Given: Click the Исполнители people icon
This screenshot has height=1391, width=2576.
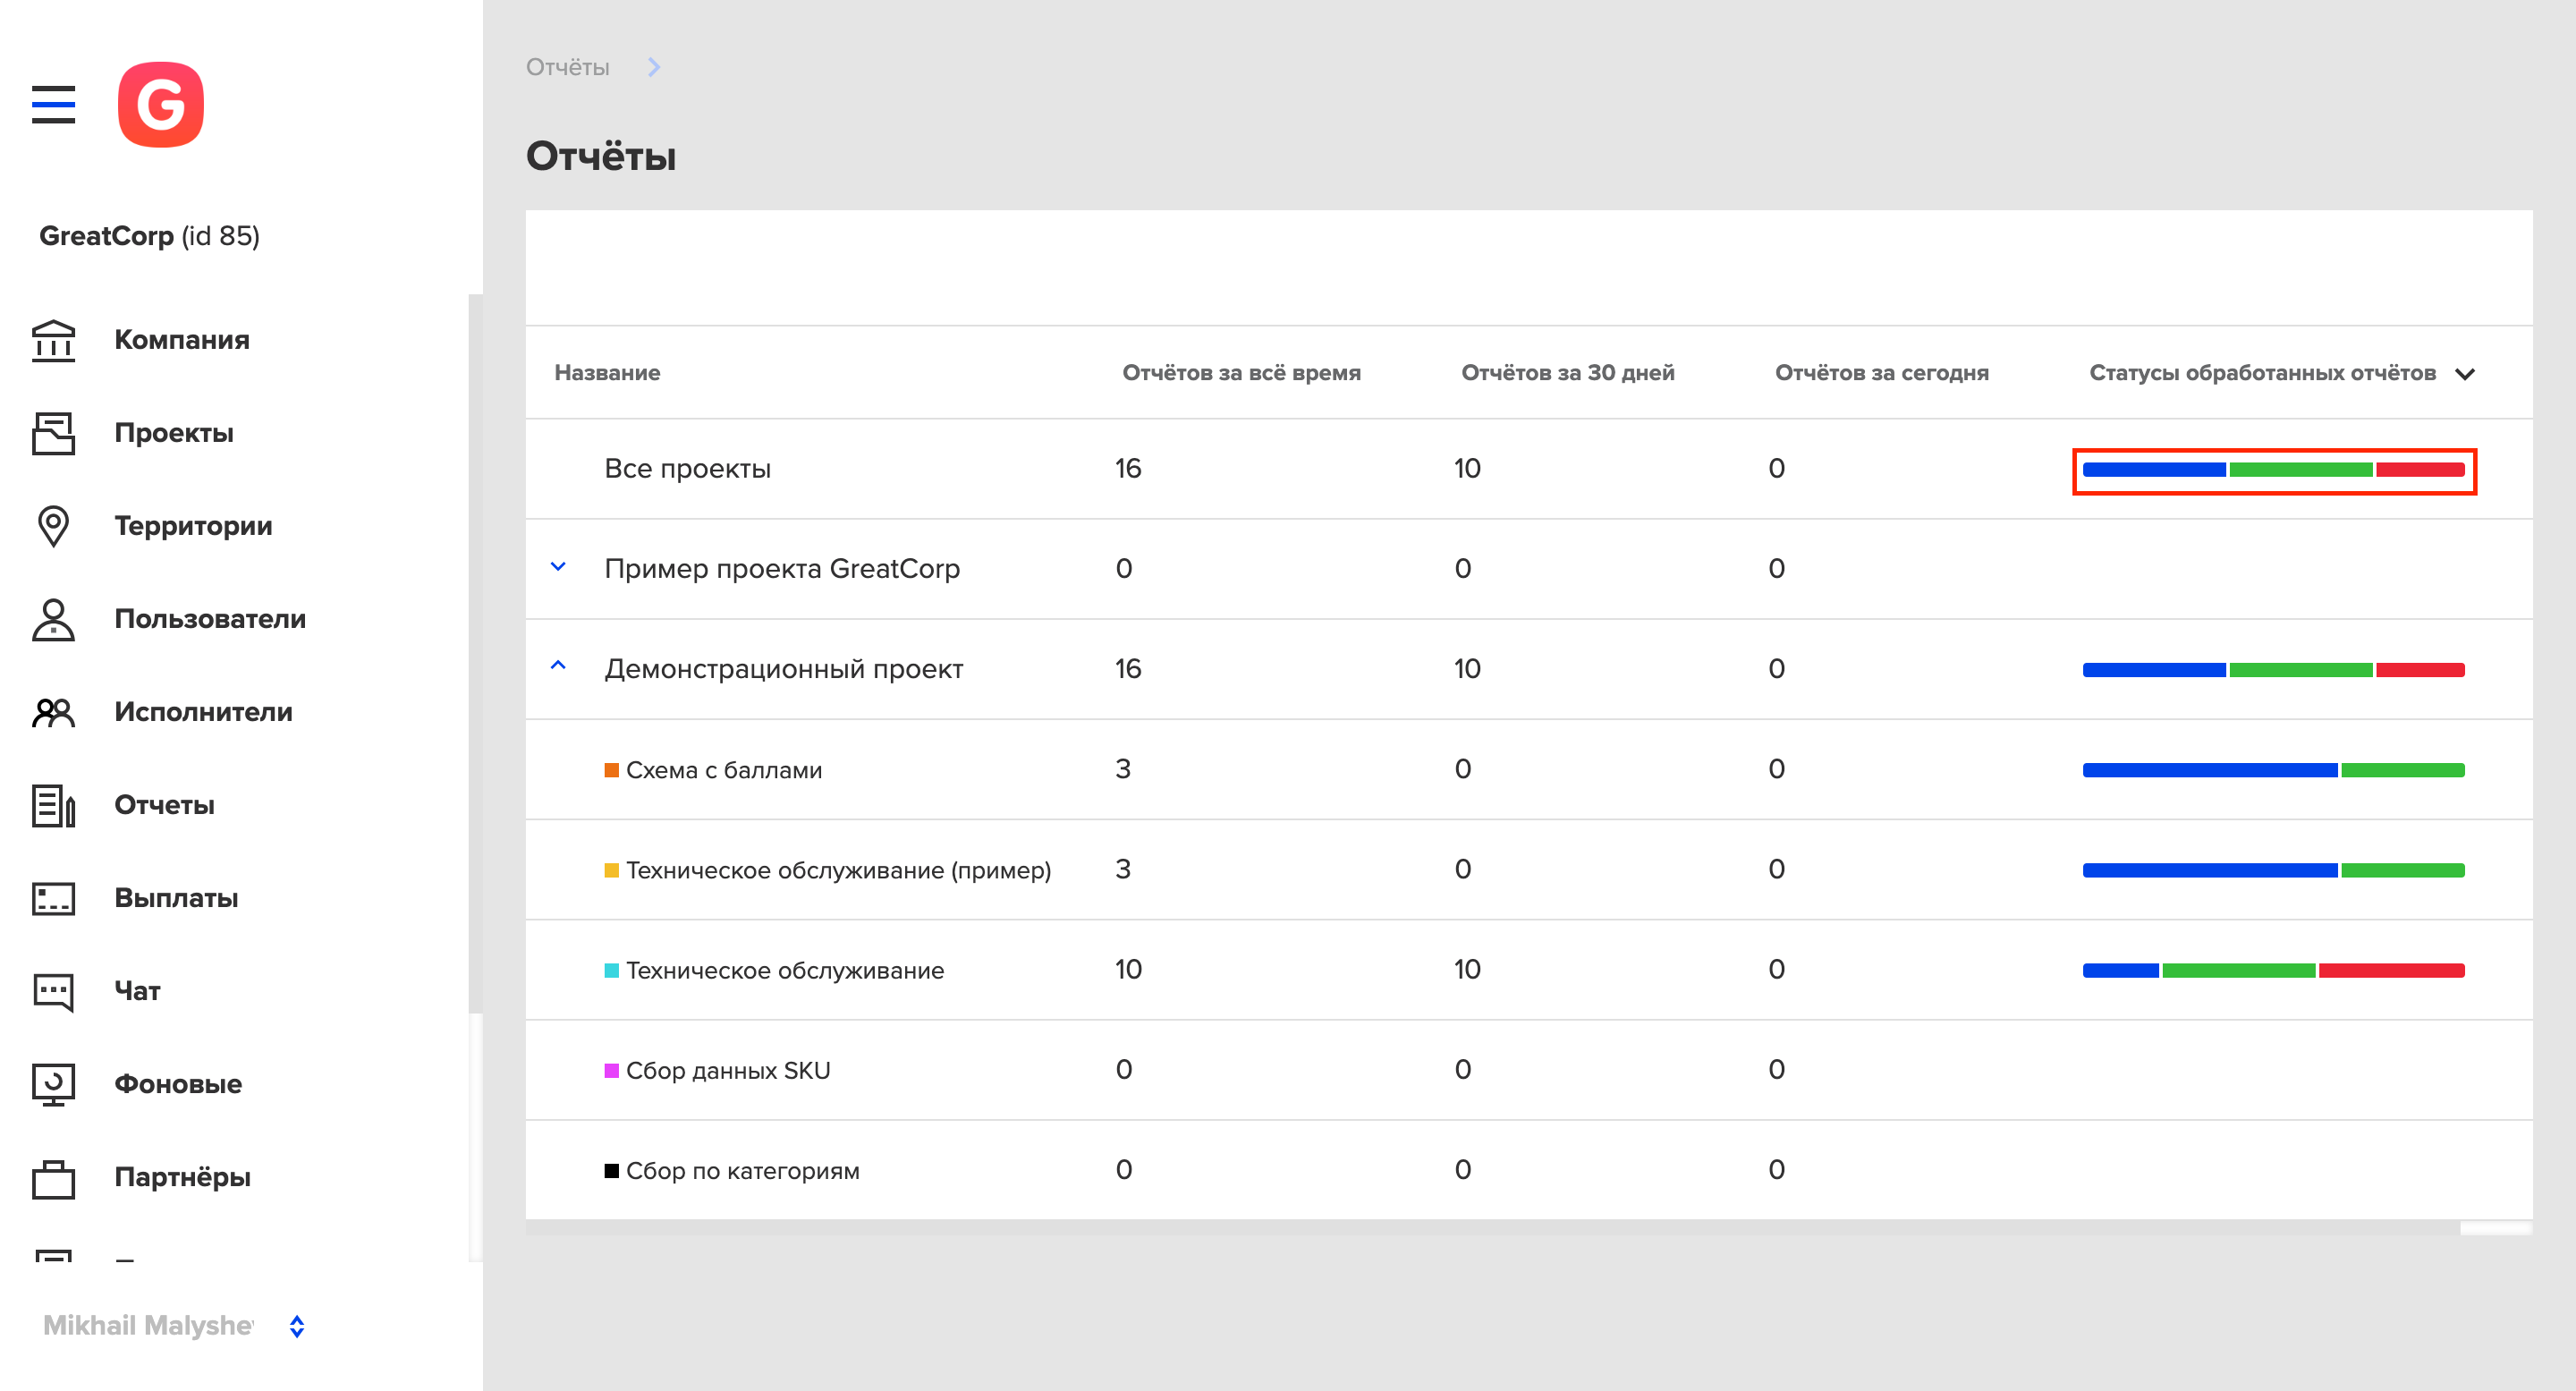Looking at the screenshot, I should pyautogui.click(x=53, y=712).
